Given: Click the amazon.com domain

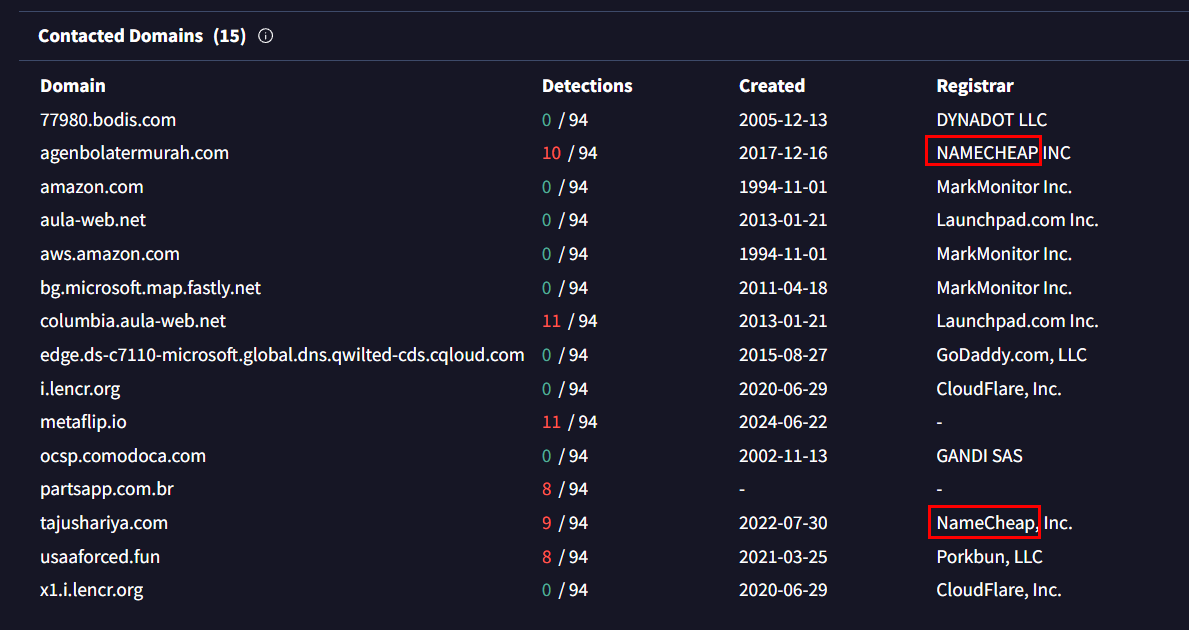Looking at the screenshot, I should coord(92,187).
